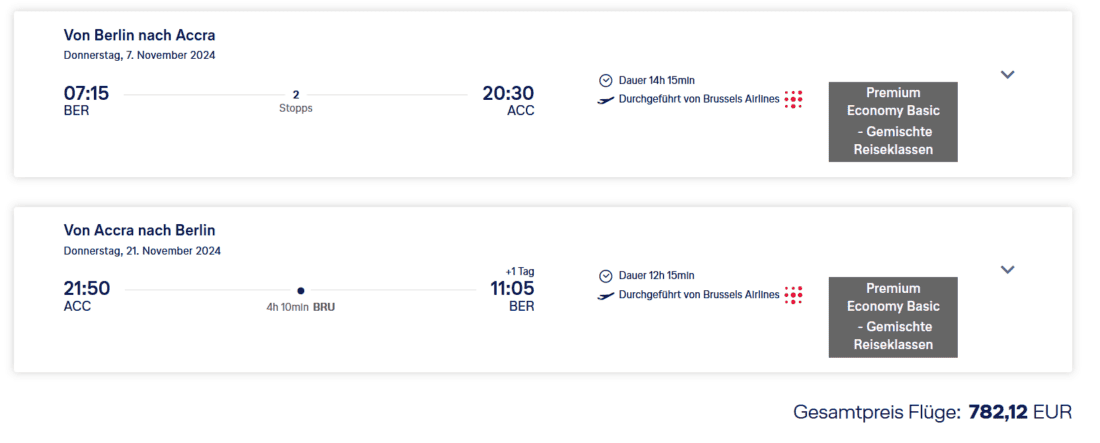The width and height of the screenshot is (1100, 443).
Task: Click the return Brussels Airlines red dots logo
Action: [793, 295]
